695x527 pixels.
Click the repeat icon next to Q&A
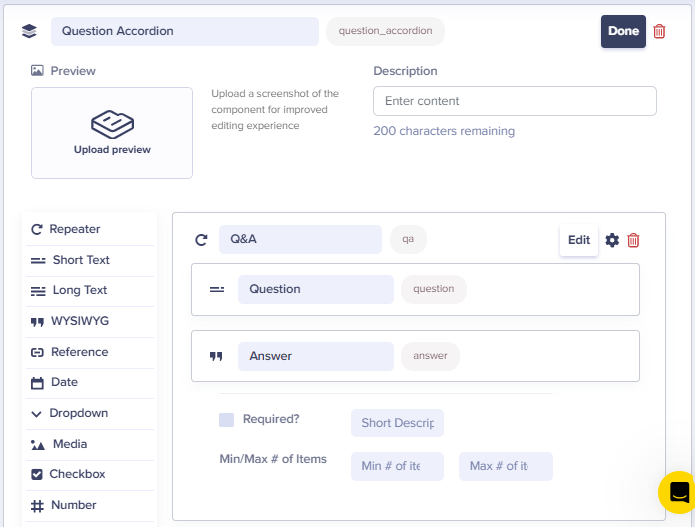[x=201, y=240]
